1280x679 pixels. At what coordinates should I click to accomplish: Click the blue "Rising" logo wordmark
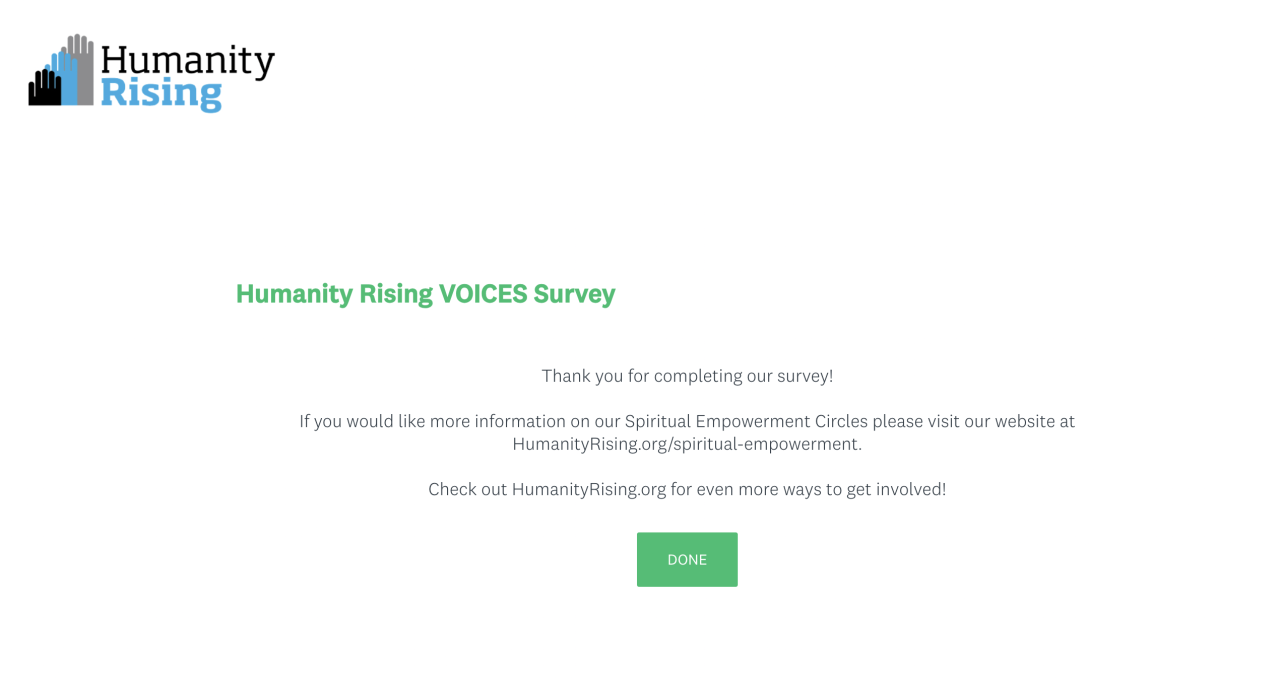pos(161,94)
